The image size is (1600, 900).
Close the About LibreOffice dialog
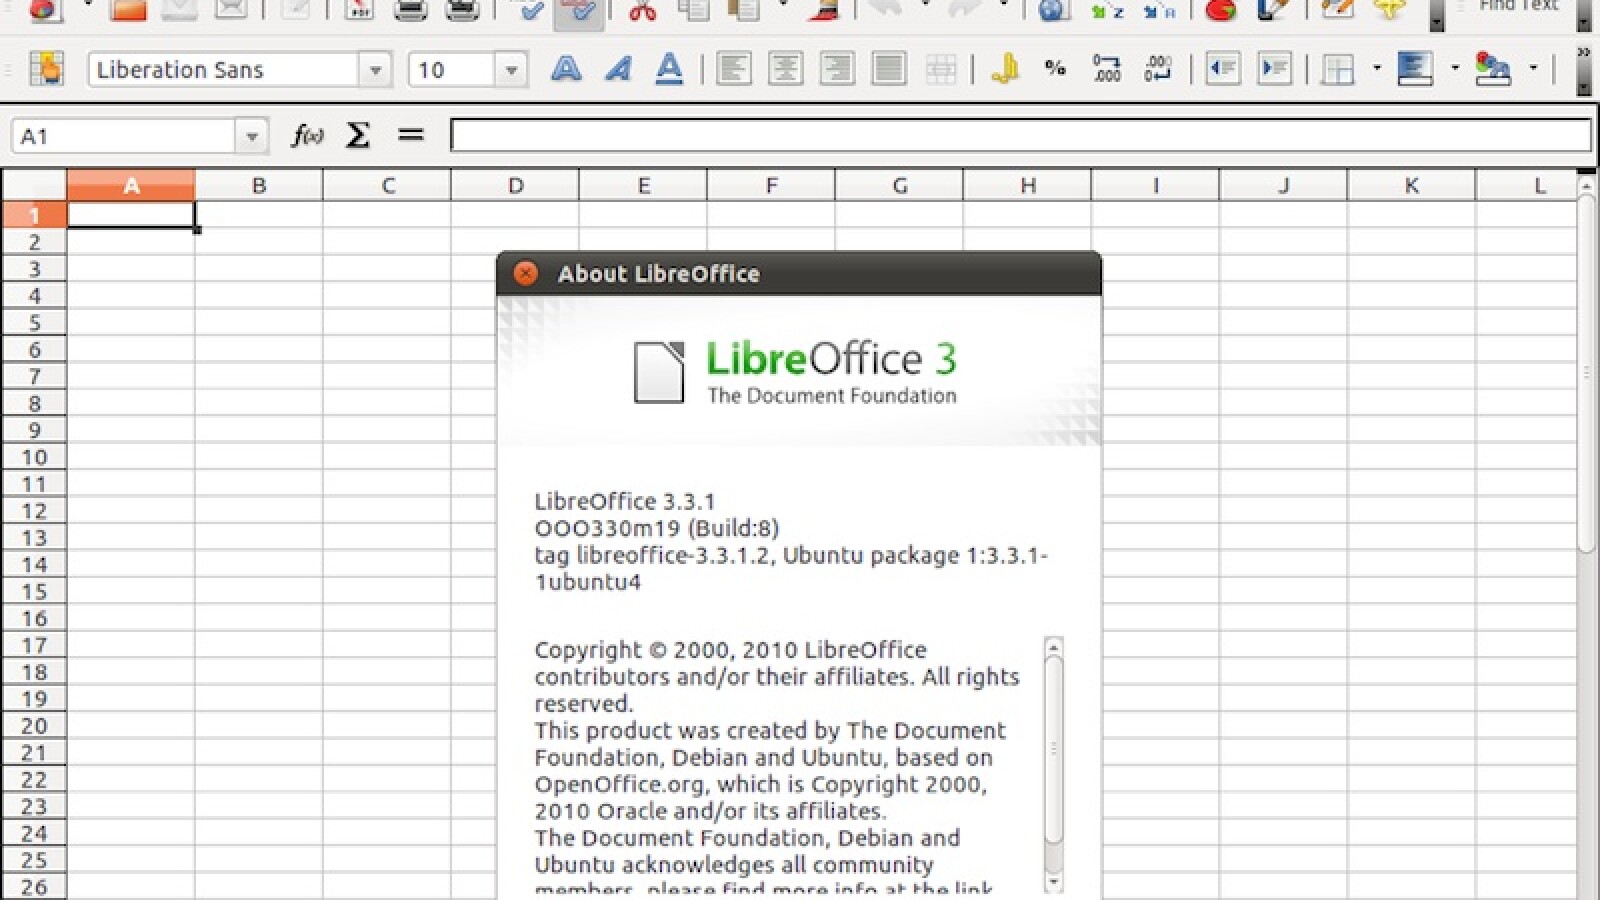coord(525,274)
